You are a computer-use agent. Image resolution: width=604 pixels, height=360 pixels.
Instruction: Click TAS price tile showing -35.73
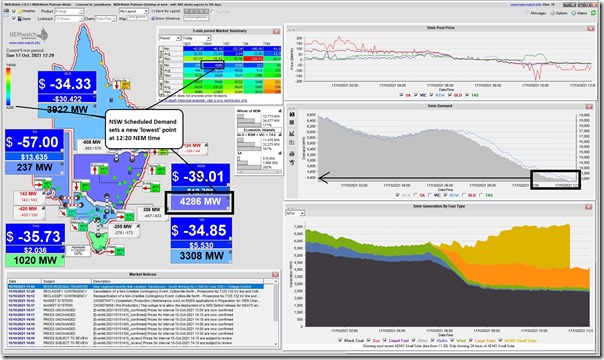[x=35, y=236]
